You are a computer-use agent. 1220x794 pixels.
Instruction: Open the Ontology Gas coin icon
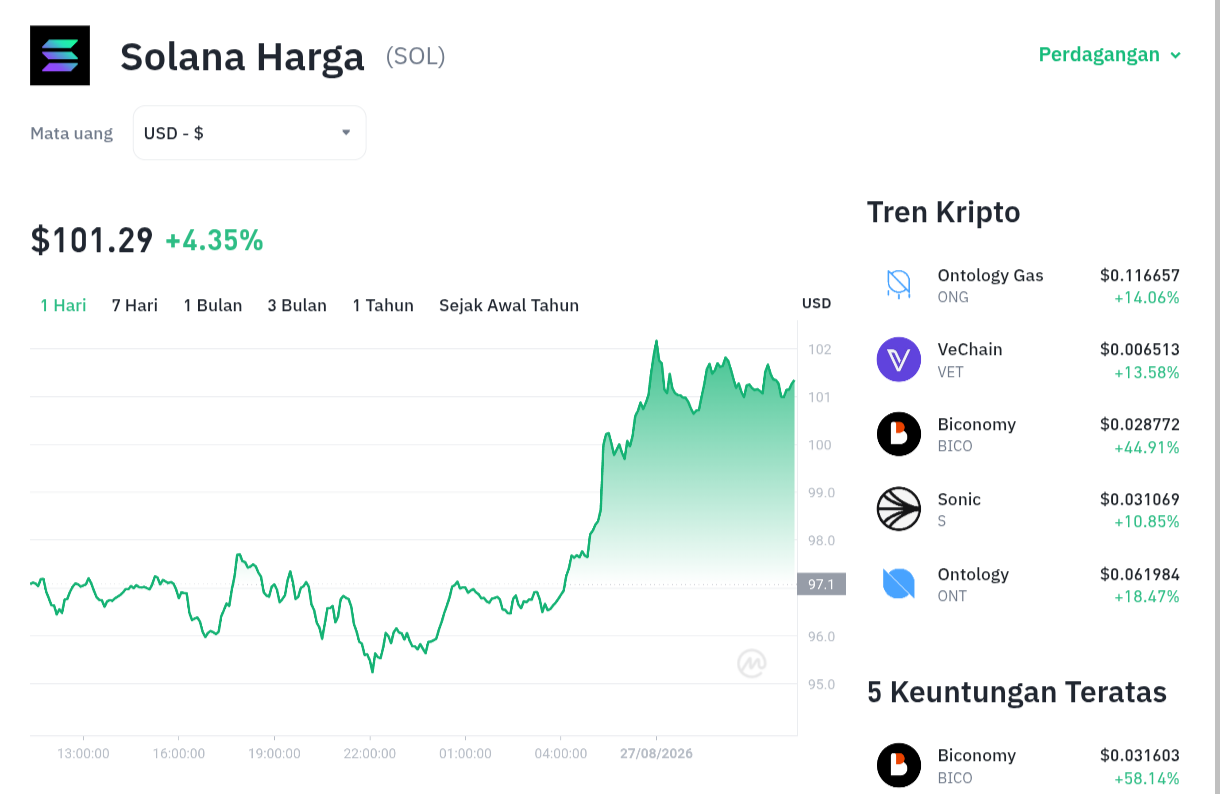(899, 284)
